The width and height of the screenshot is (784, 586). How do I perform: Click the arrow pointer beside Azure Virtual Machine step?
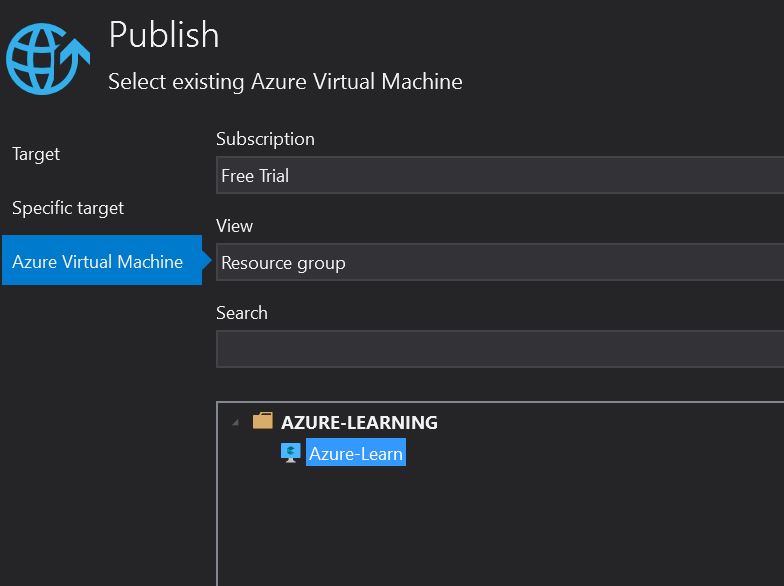point(207,262)
